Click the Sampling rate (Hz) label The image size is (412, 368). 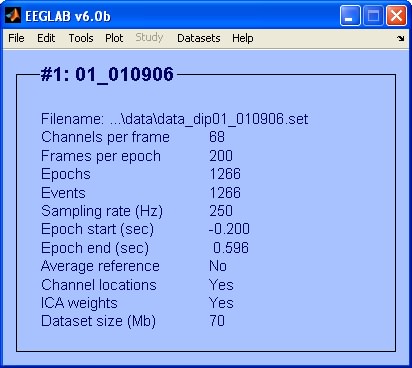102,211
